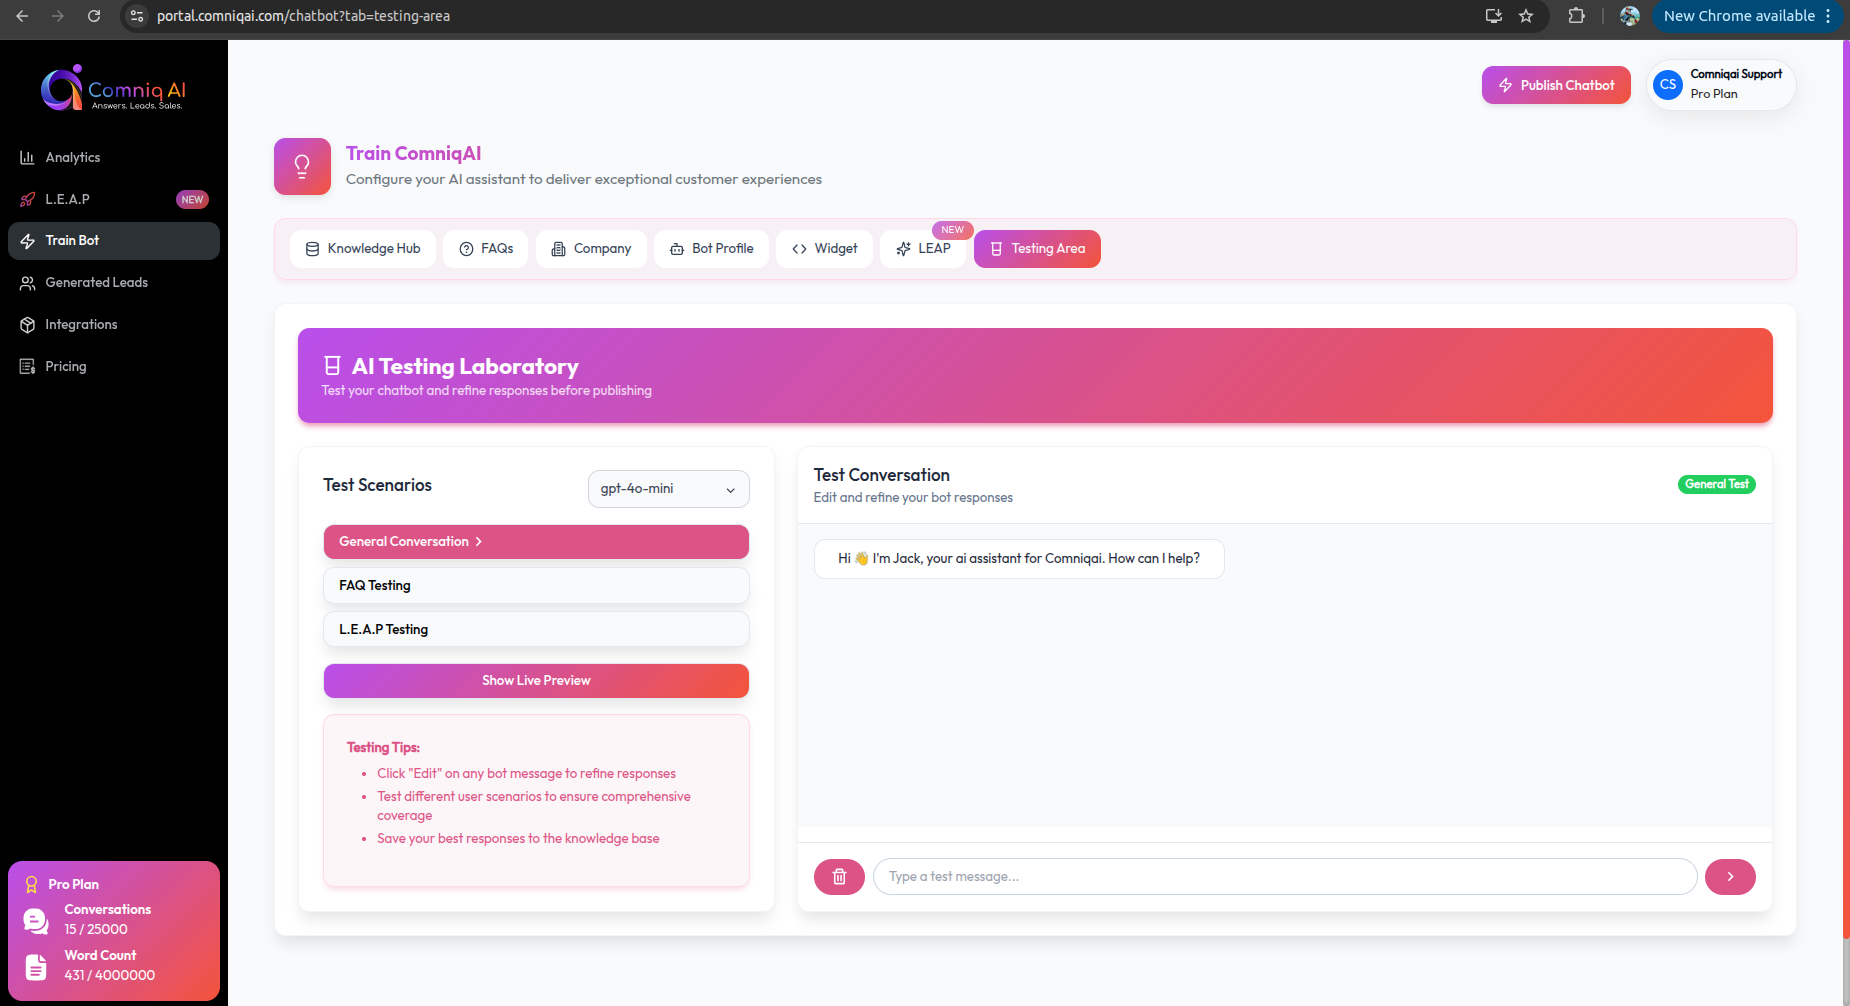Send the test message with arrow button
This screenshot has width=1850, height=1006.
point(1730,877)
